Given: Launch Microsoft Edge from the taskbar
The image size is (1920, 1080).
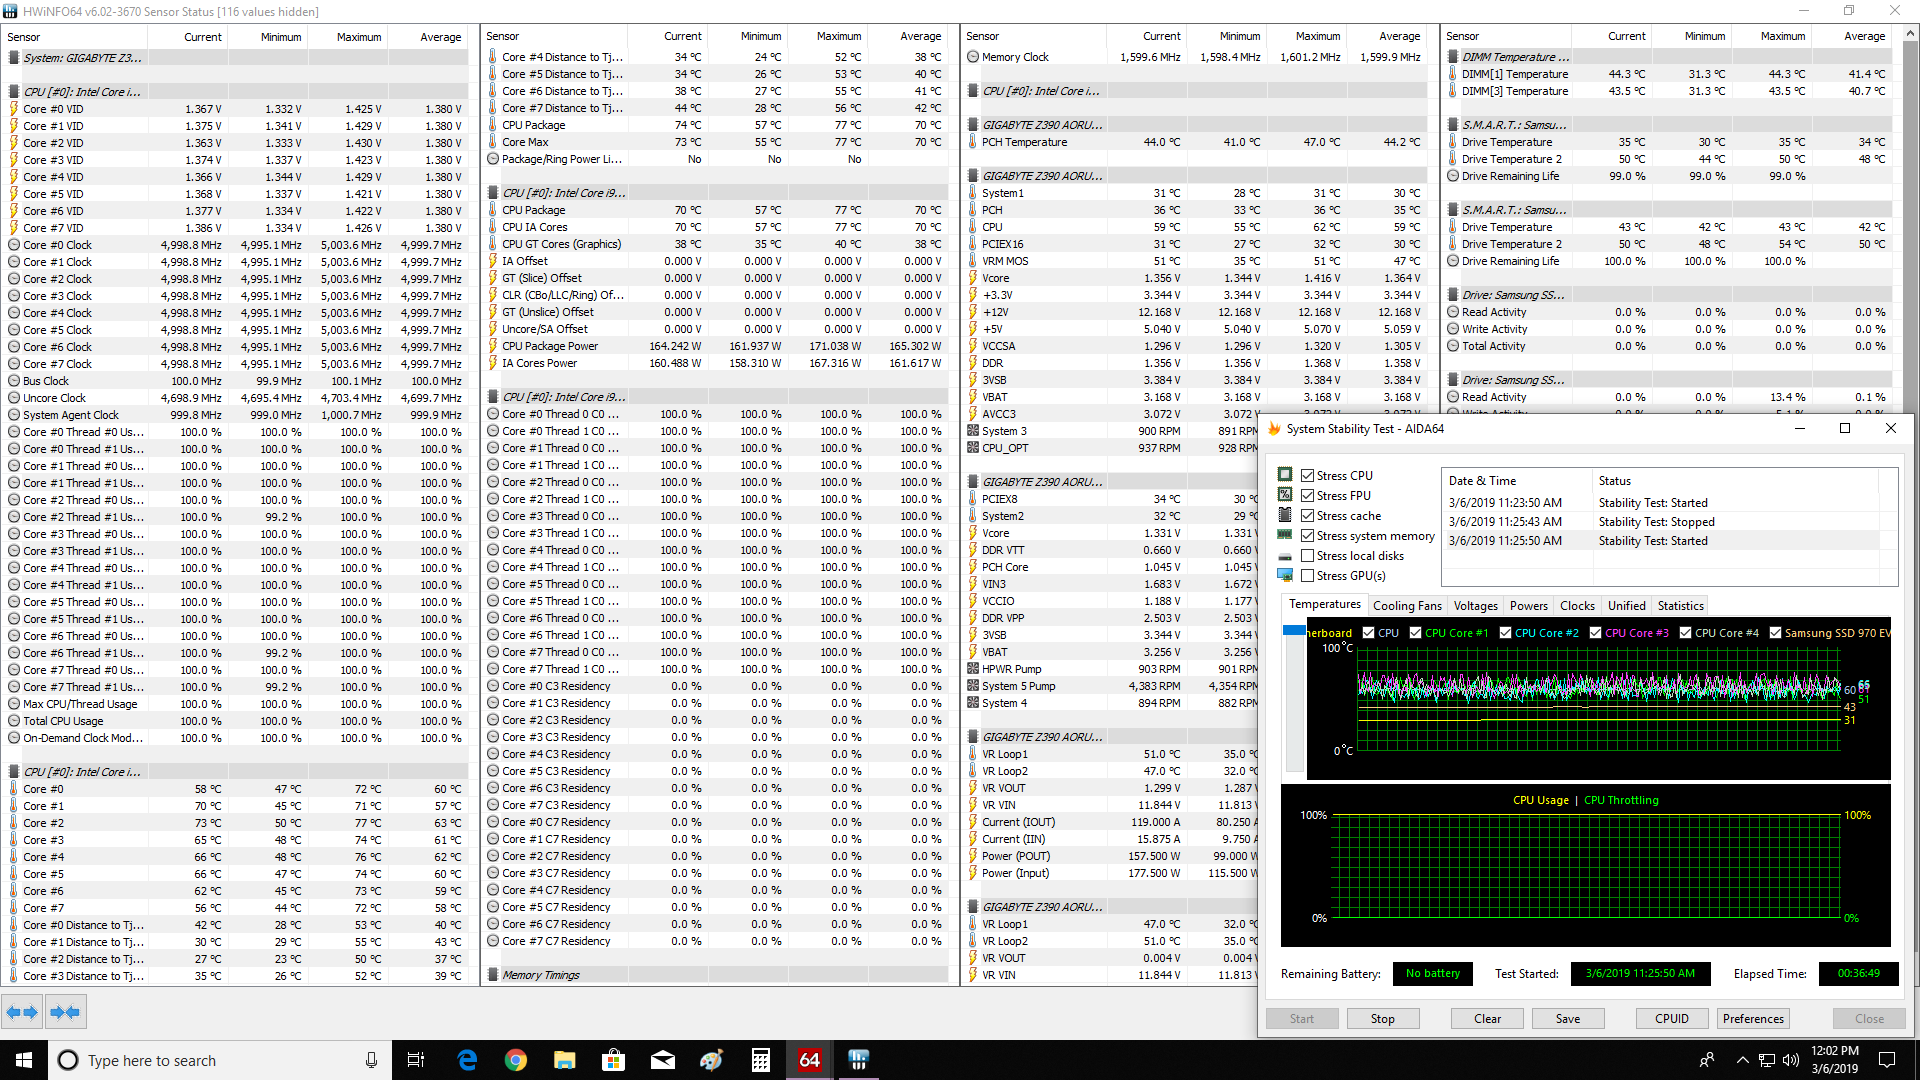Looking at the screenshot, I should [467, 1060].
